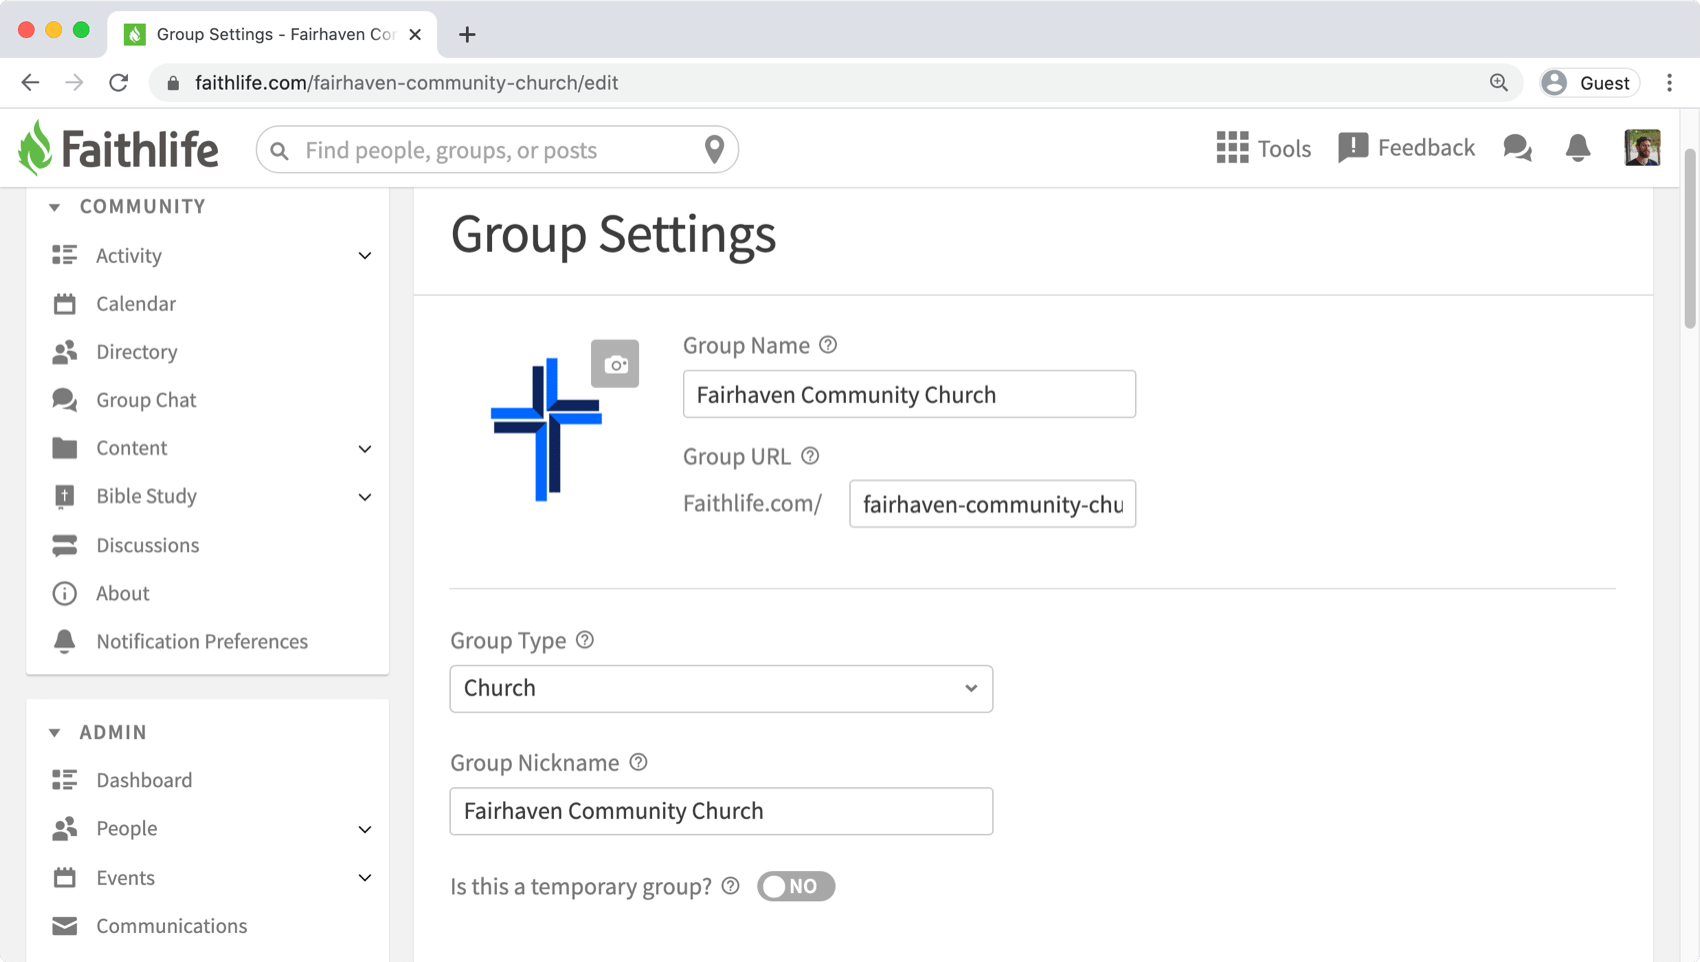Select the Directory icon in the sidebar
1700x962 pixels.
click(x=64, y=351)
